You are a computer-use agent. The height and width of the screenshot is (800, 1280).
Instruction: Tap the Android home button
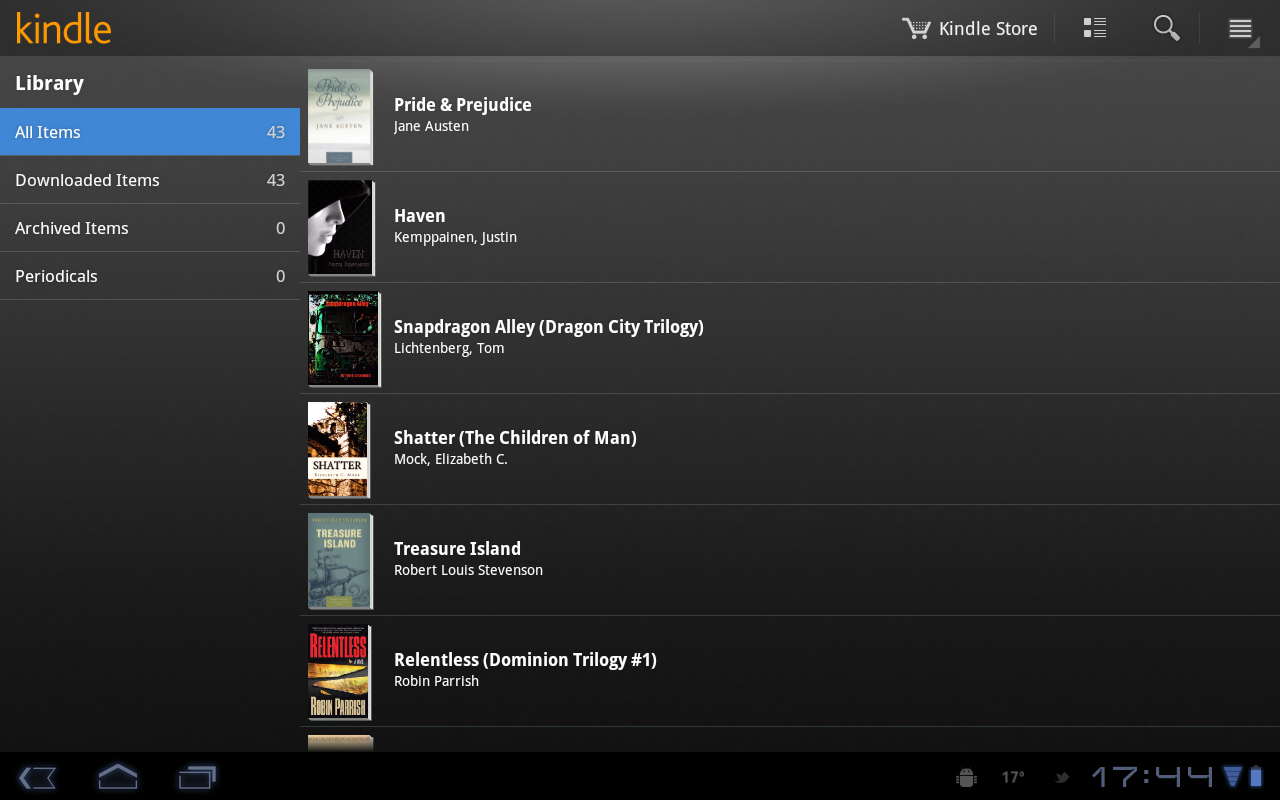(117, 777)
